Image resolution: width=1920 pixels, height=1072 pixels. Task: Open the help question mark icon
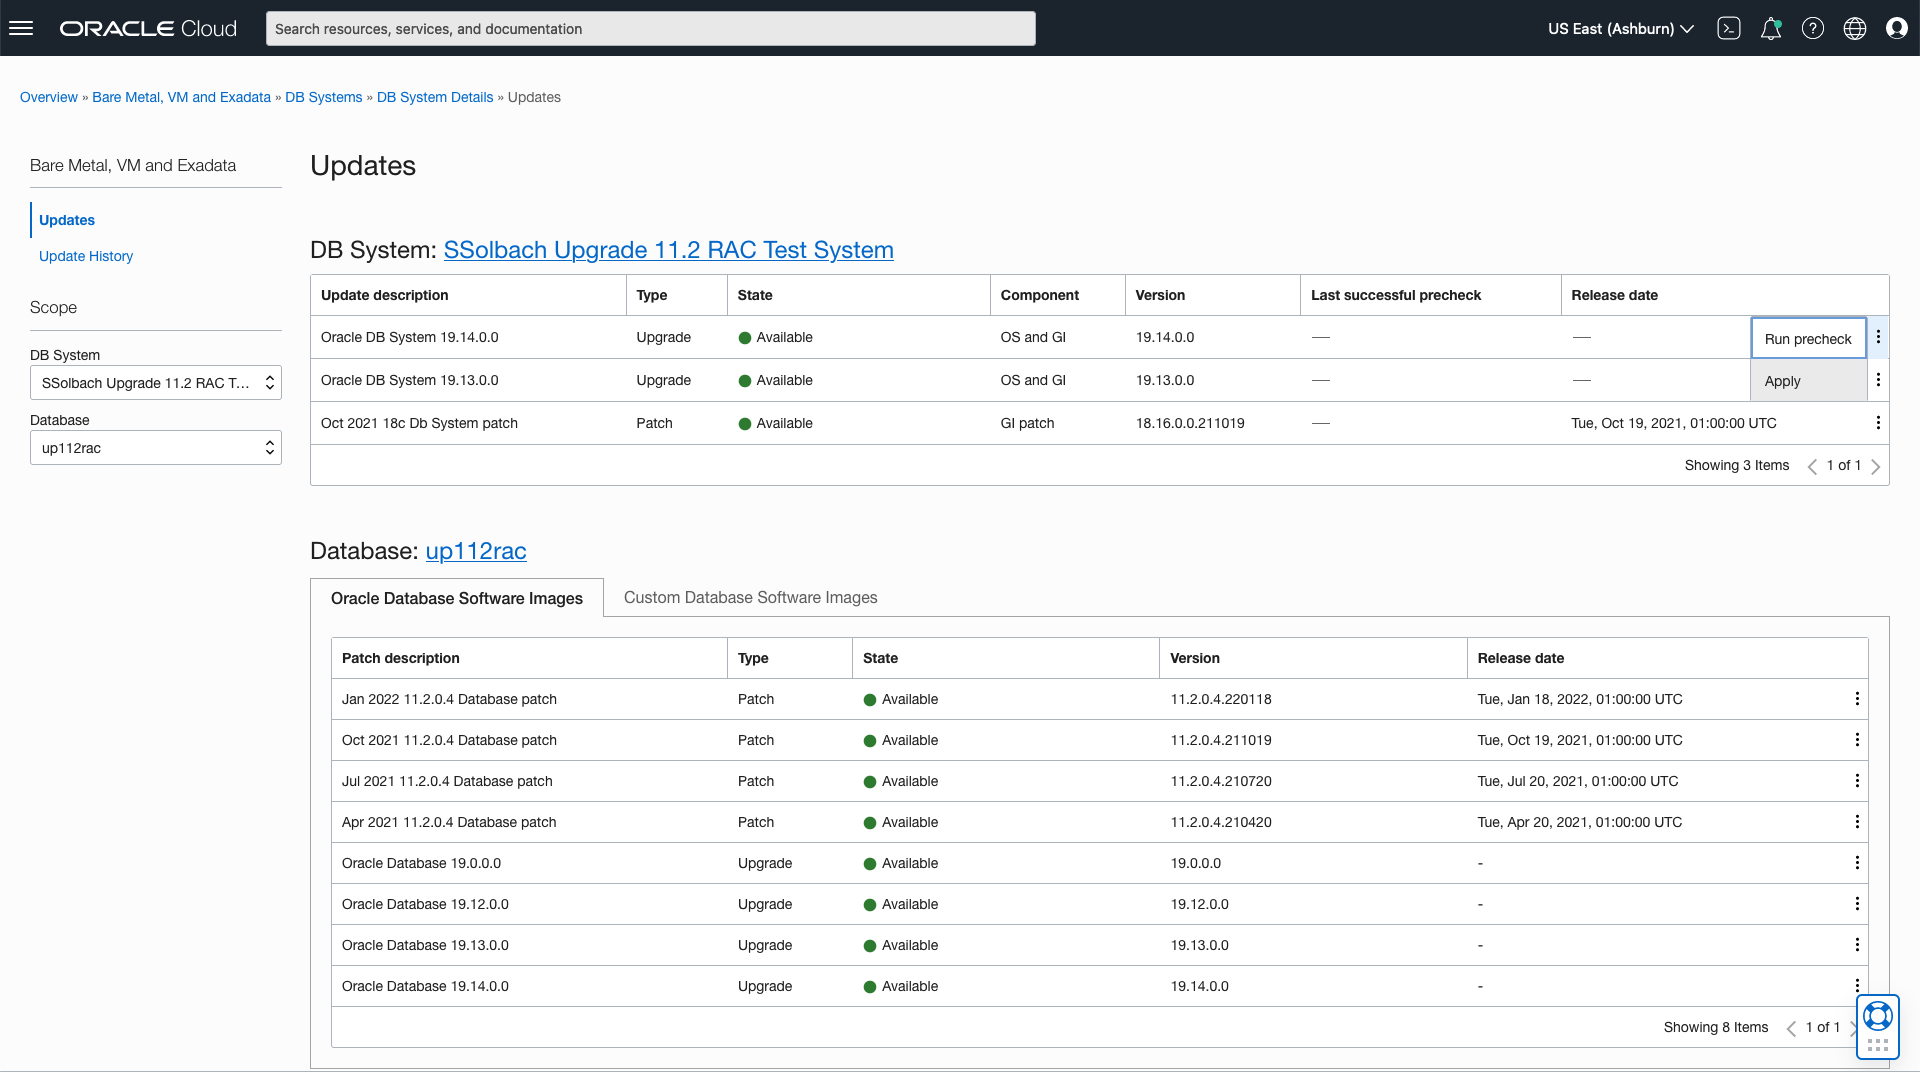1812,28
